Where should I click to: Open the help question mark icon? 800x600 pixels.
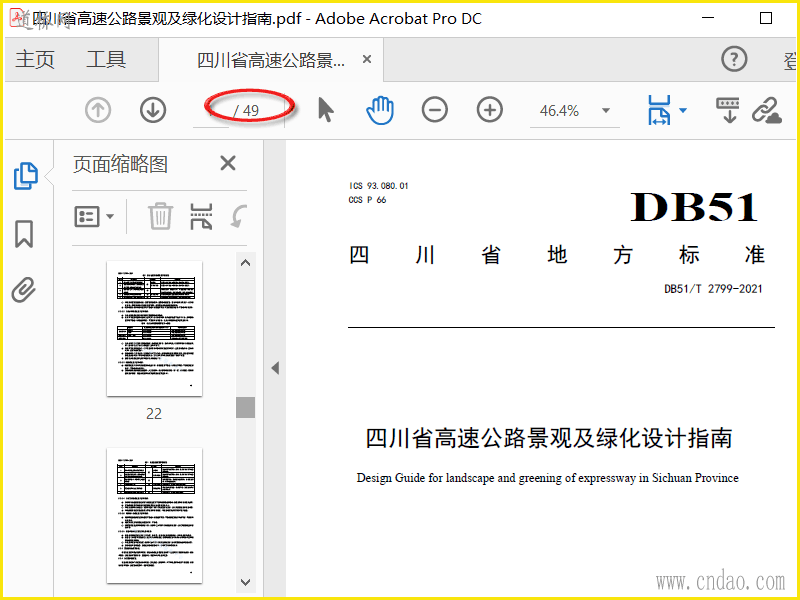pos(734,59)
